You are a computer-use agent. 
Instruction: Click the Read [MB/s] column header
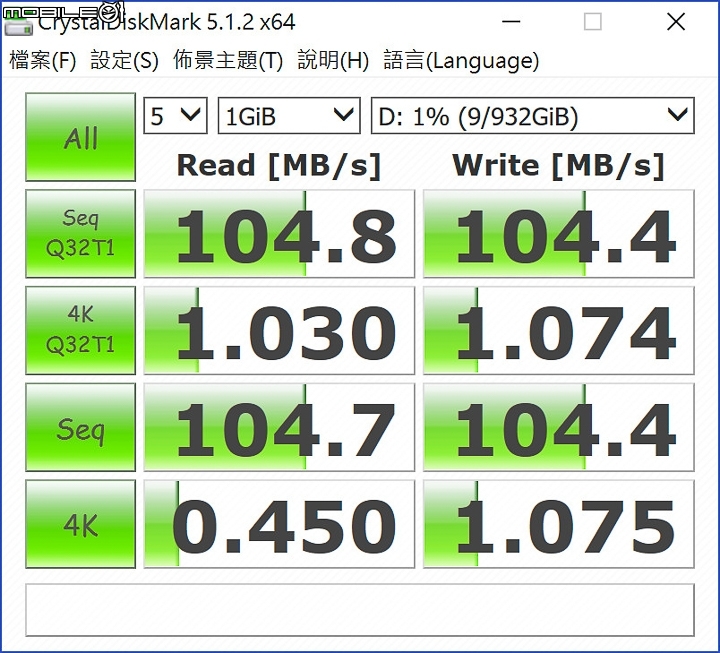tap(279, 165)
